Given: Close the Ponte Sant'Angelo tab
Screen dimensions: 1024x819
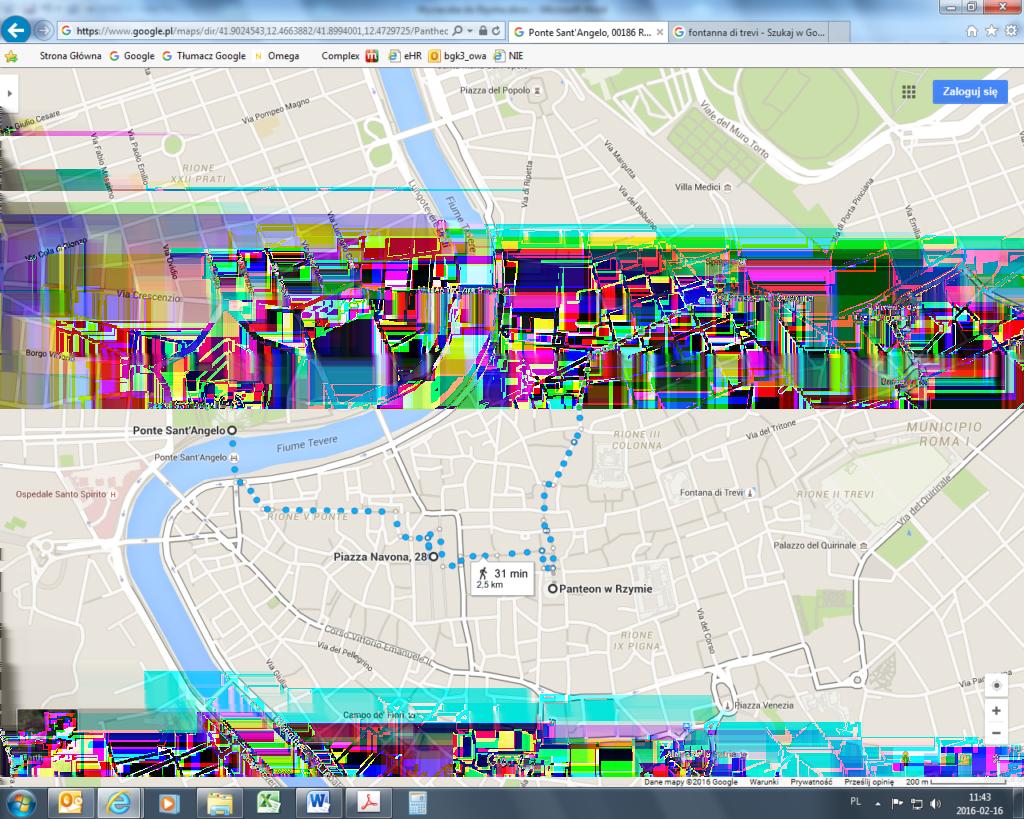Looking at the screenshot, I should [660, 32].
